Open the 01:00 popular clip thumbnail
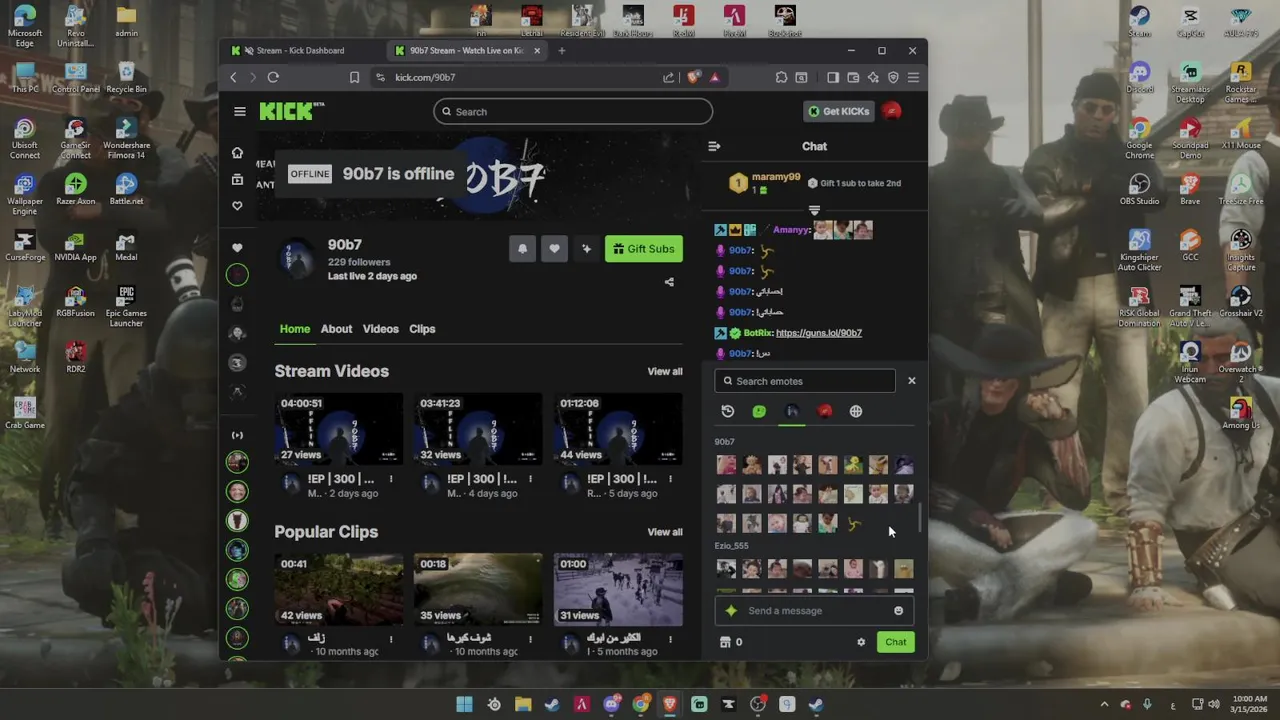The width and height of the screenshot is (1280, 720). [x=618, y=589]
